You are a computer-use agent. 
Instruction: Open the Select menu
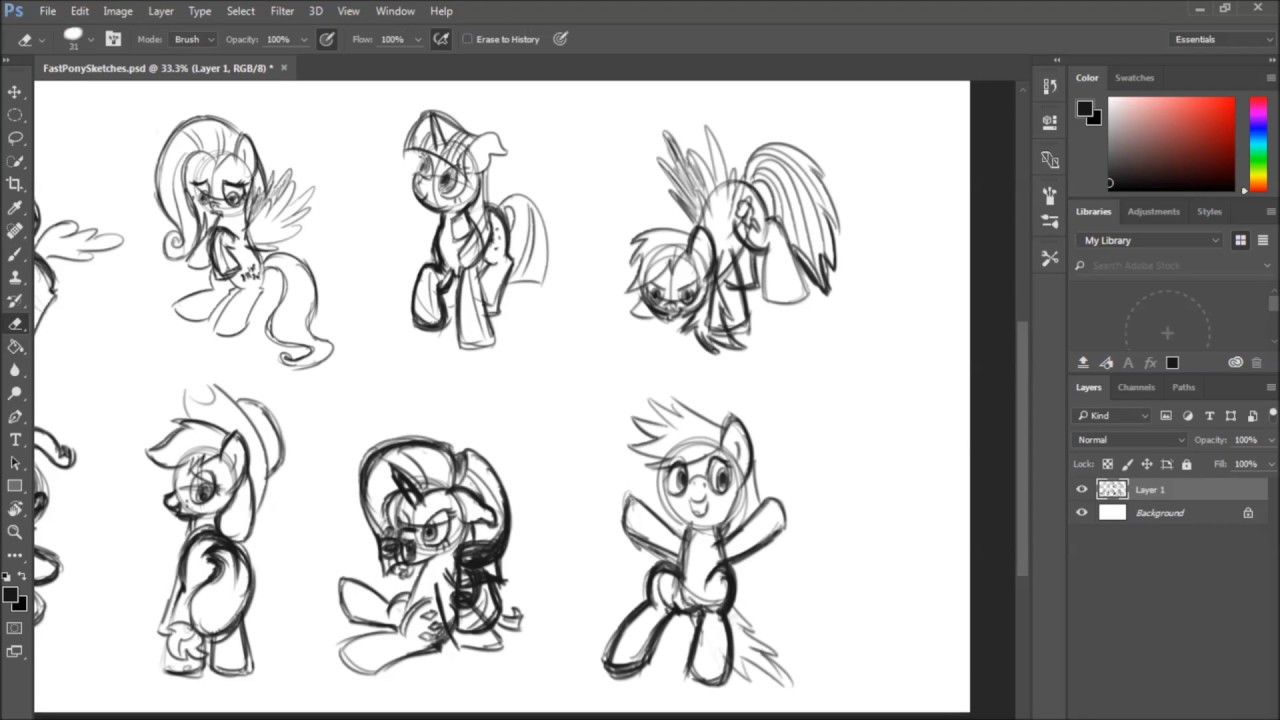pyautogui.click(x=240, y=11)
